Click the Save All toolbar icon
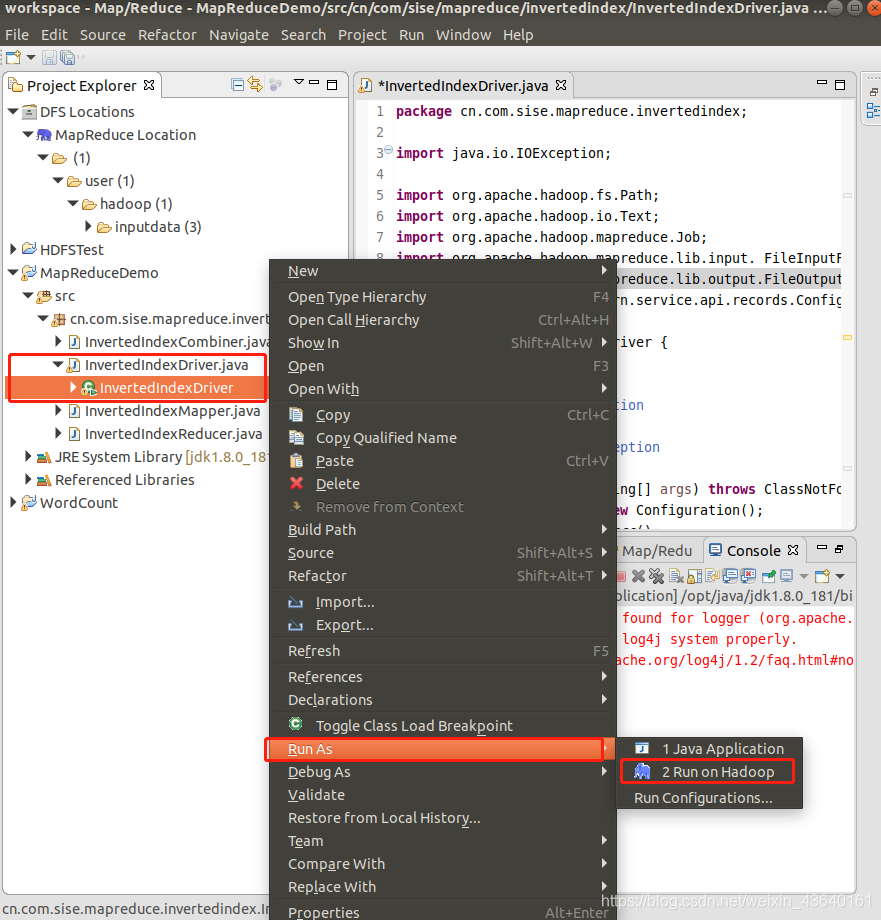The image size is (881, 920). pyautogui.click(x=68, y=58)
